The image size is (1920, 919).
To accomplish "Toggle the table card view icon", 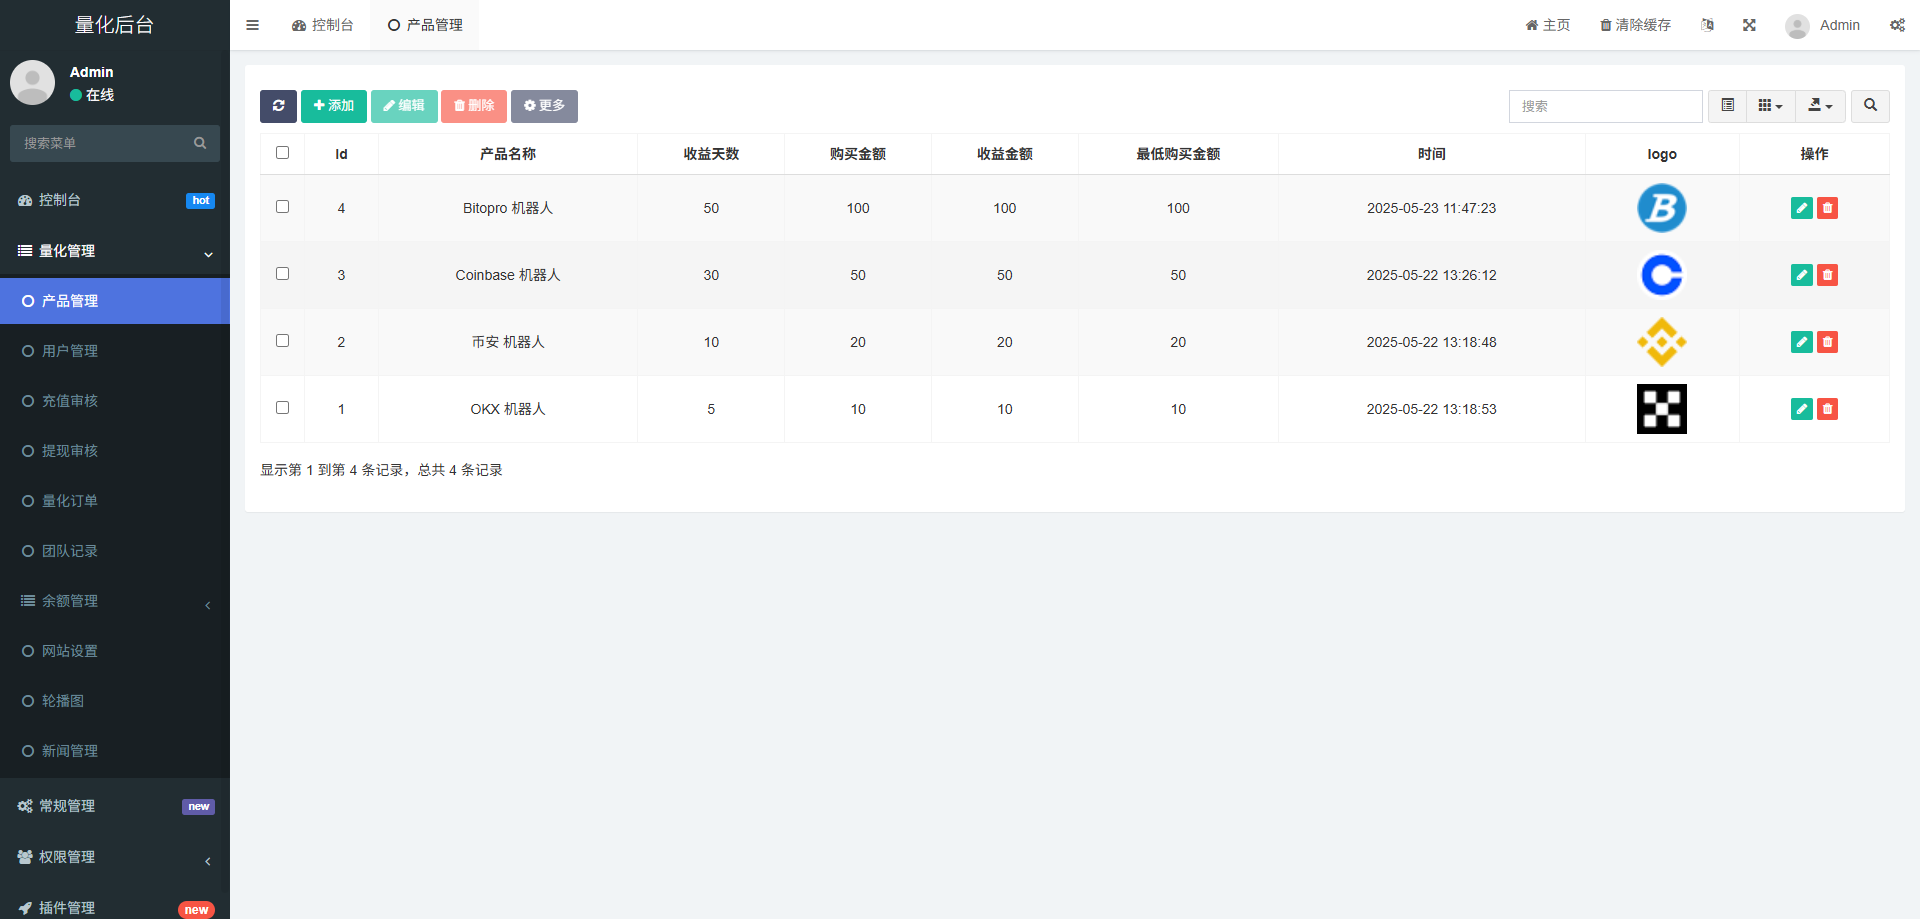I will (1727, 106).
